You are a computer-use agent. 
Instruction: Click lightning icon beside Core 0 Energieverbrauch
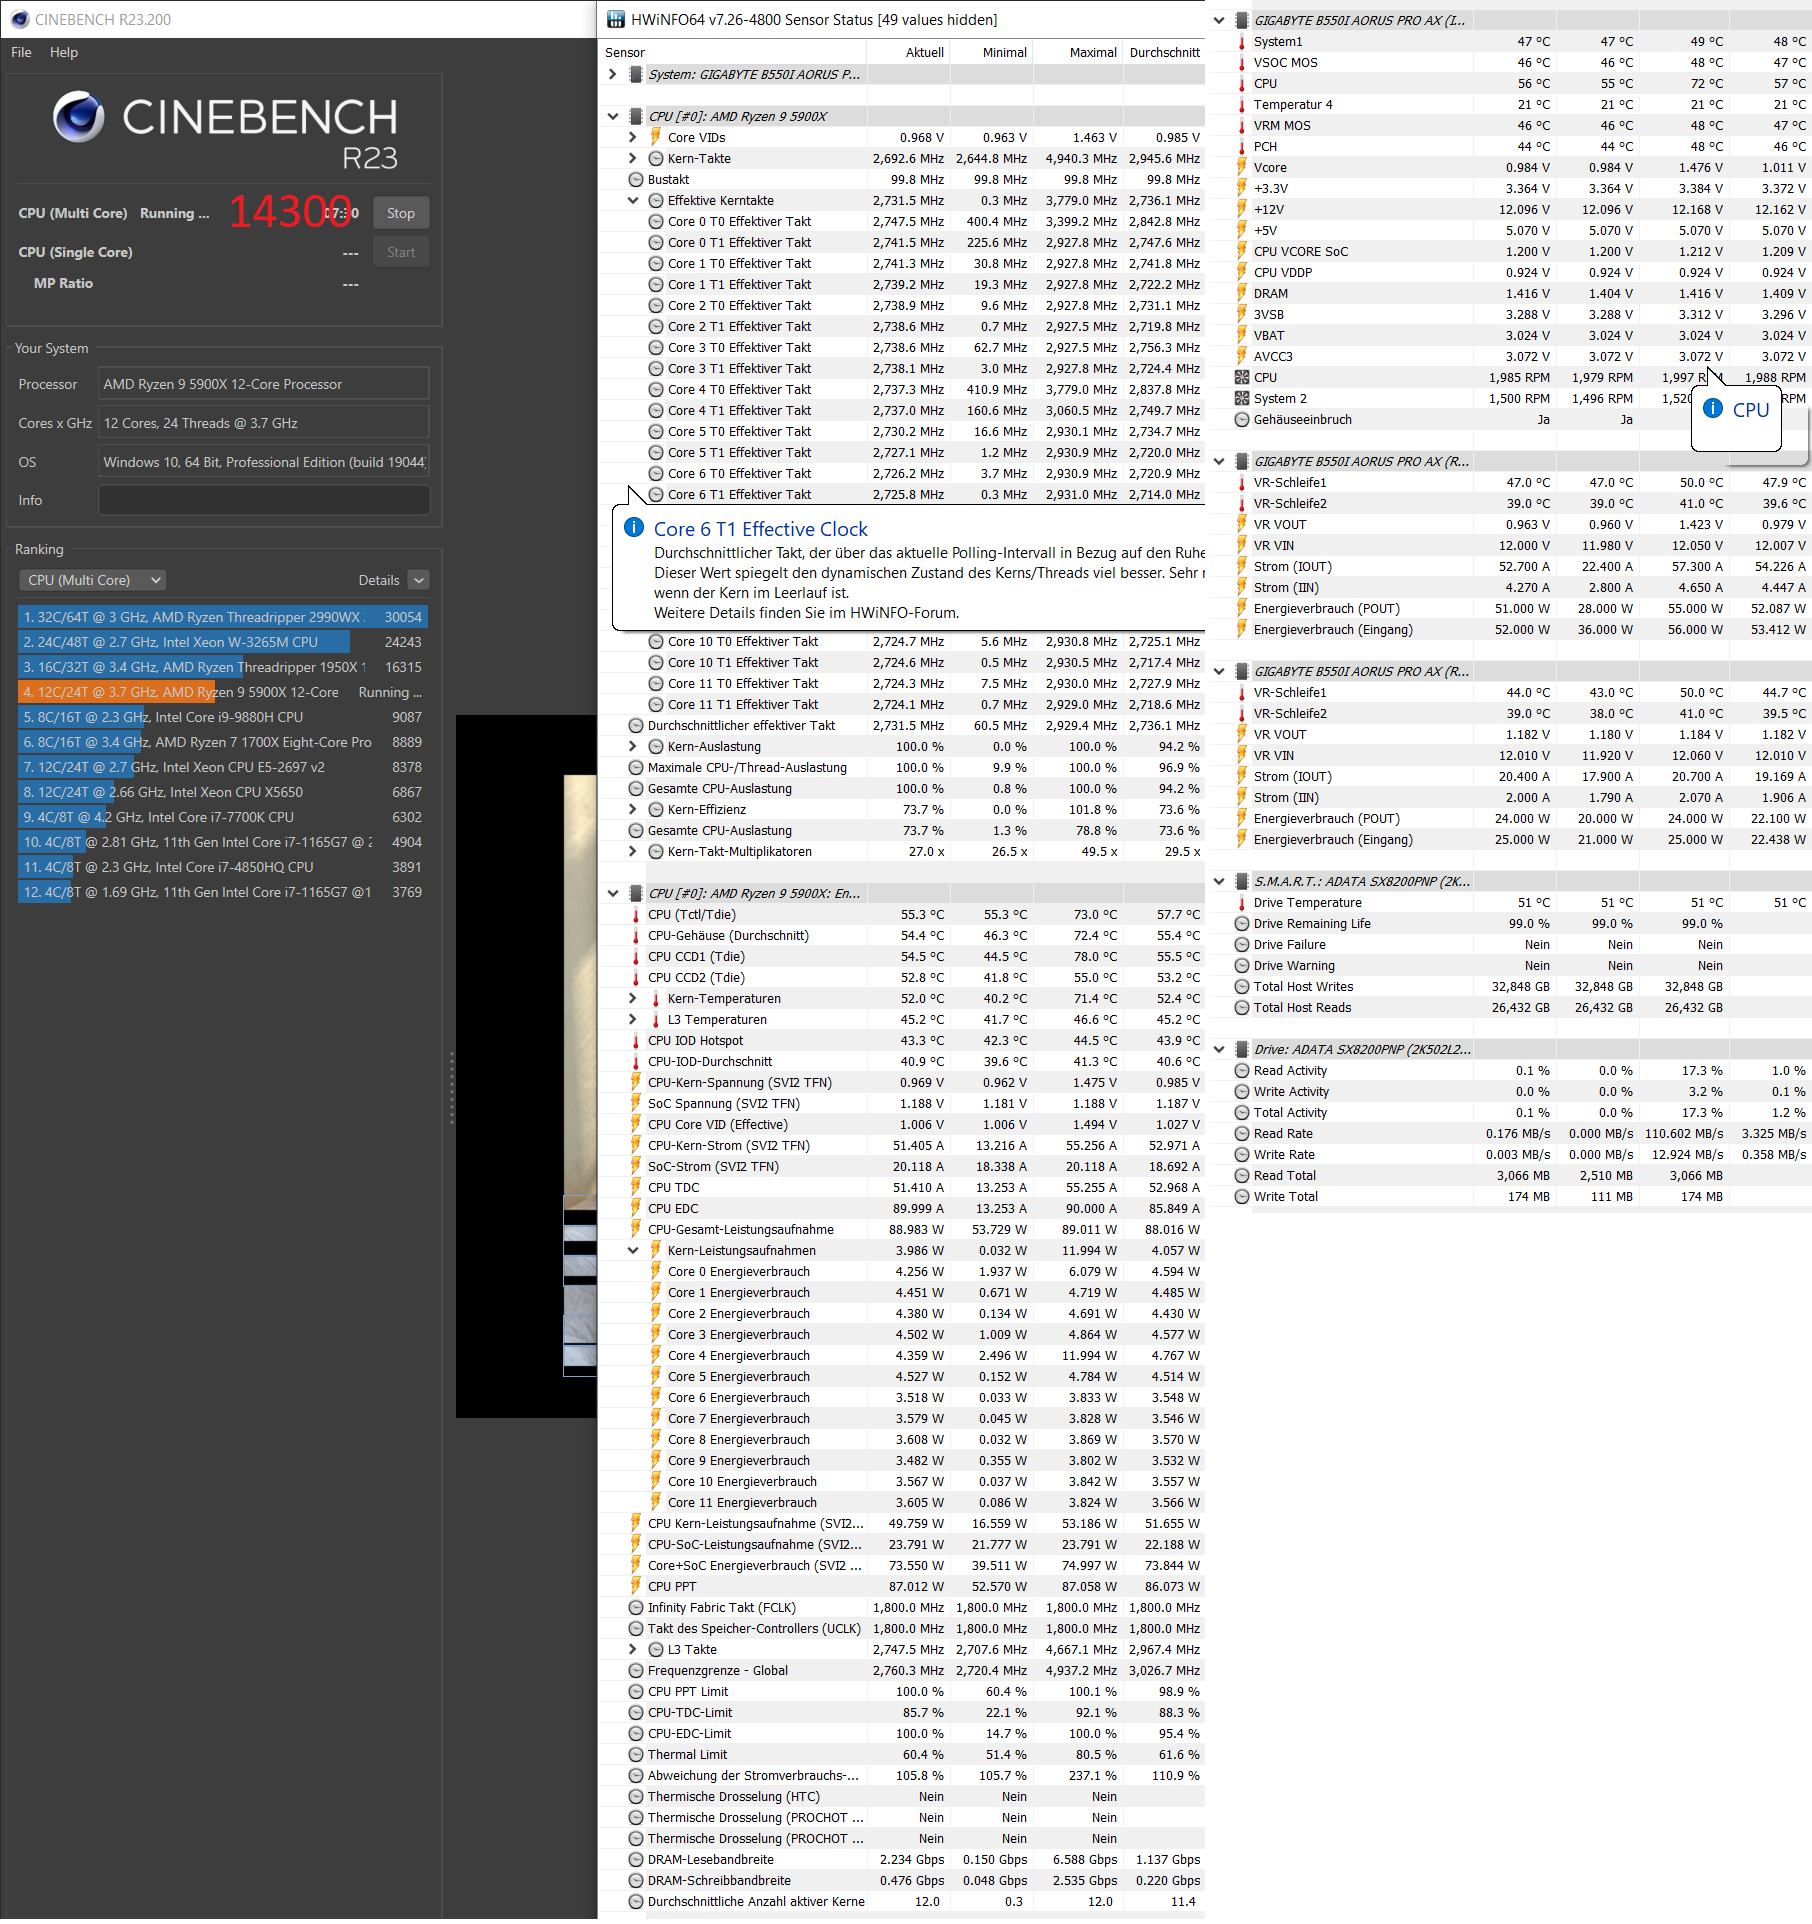pyautogui.click(x=656, y=1271)
